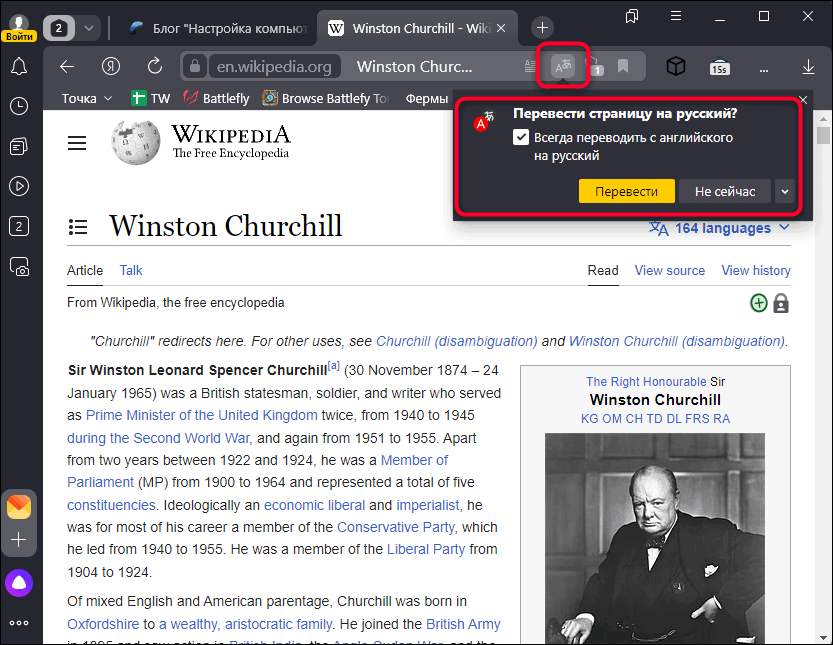833x645 pixels.
Task: Expand translation options arrow beside Не сейчас
Action: [x=785, y=191]
